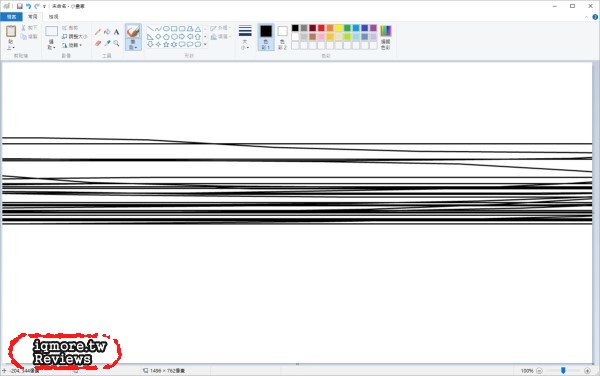Click the rectangular Select tool icon
Screen dimensions: 600x376
[x=51, y=31]
